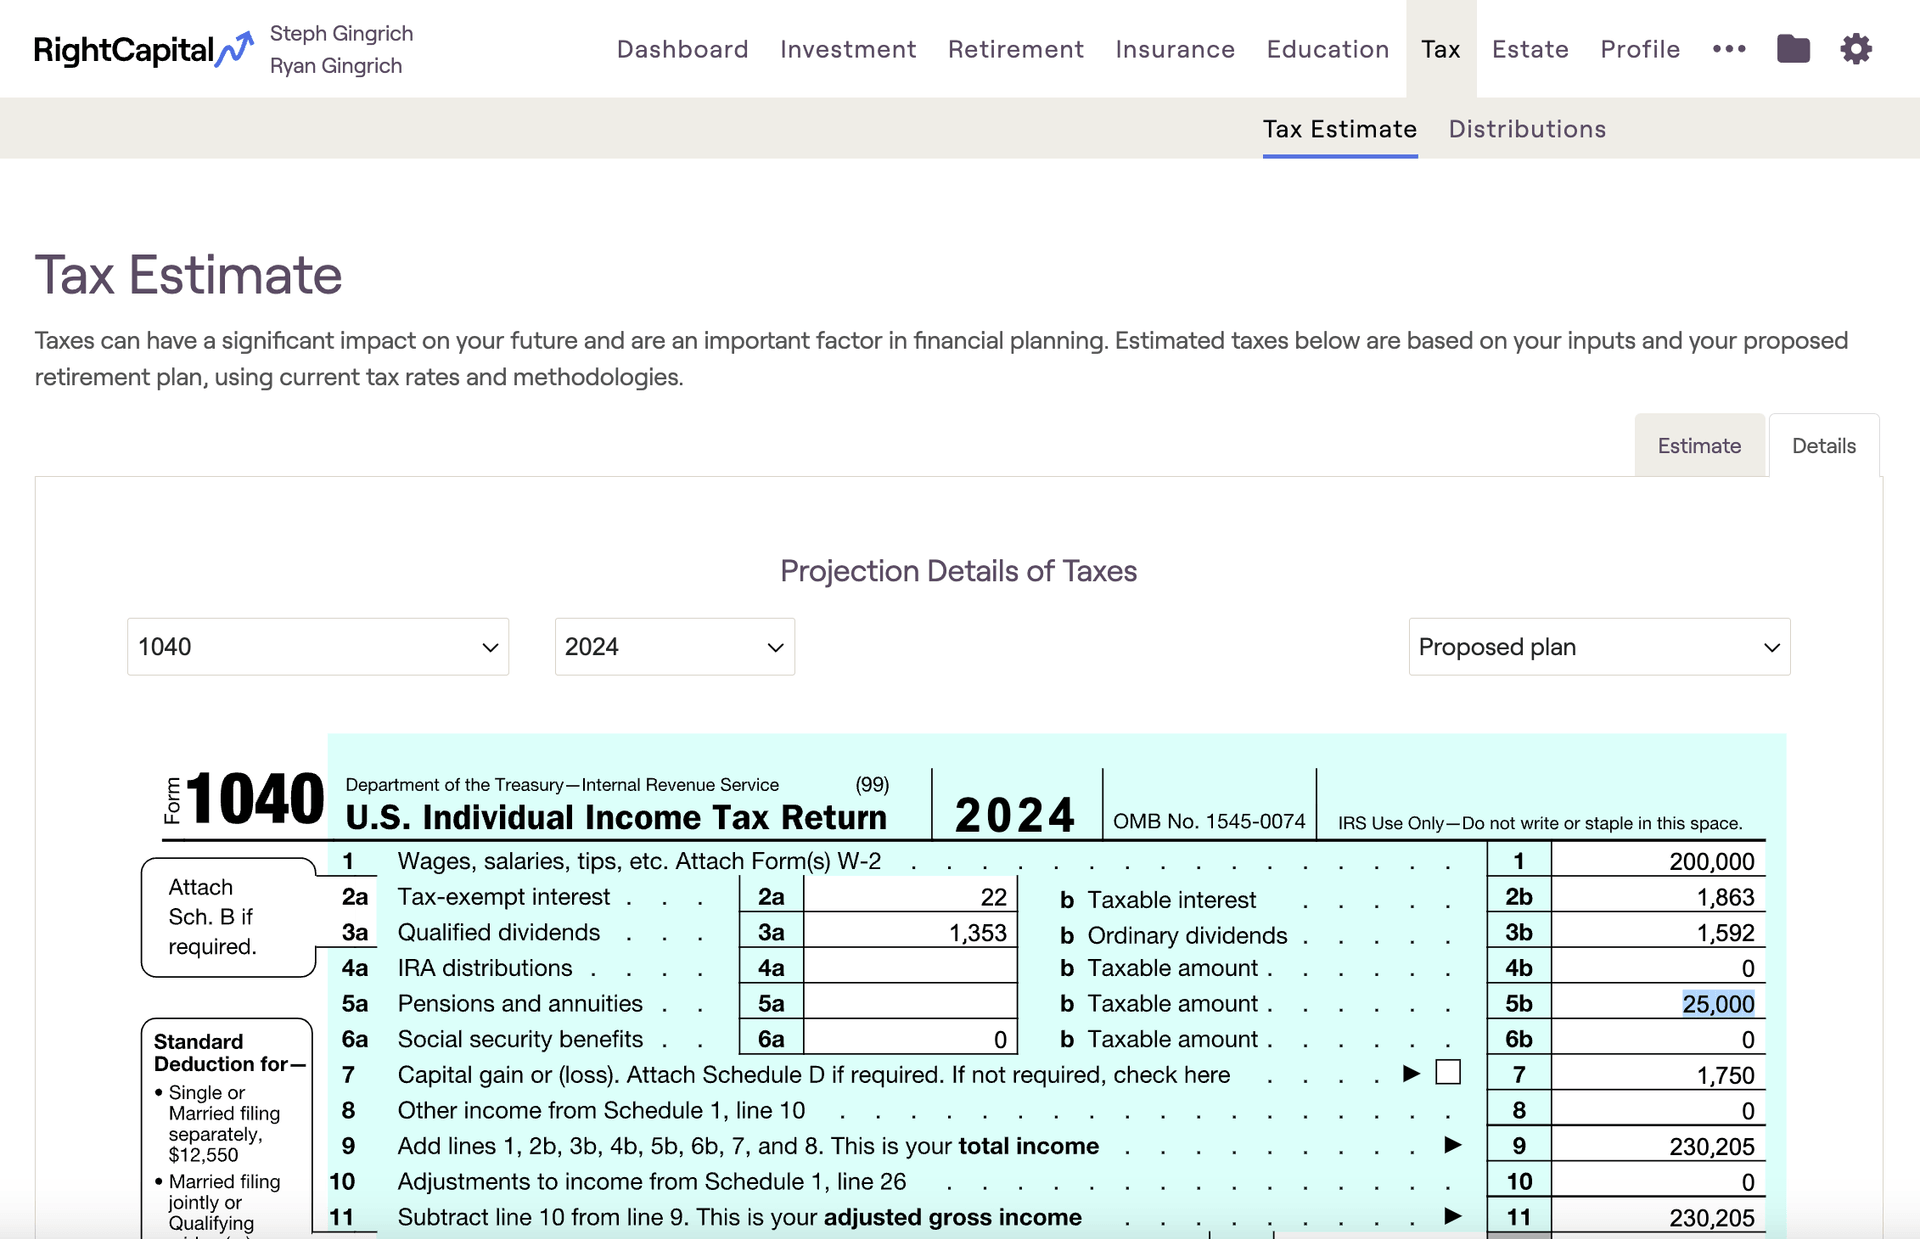Switch to the Tax Estimate sub-tab
The height and width of the screenshot is (1239, 1920).
(x=1340, y=129)
